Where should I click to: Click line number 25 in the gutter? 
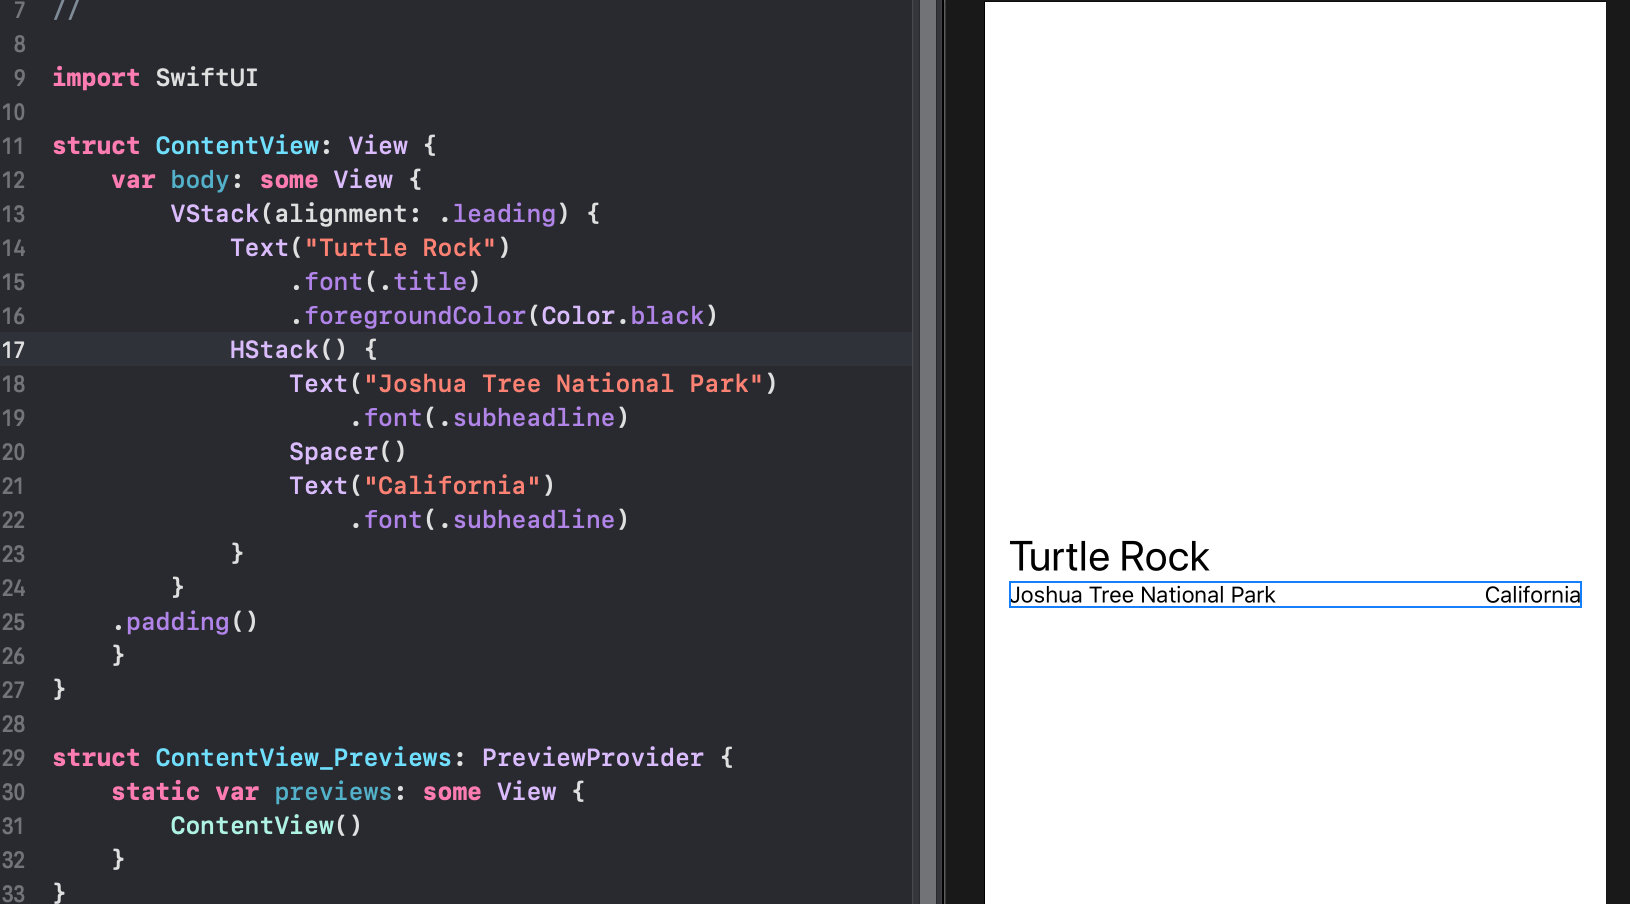(13, 622)
